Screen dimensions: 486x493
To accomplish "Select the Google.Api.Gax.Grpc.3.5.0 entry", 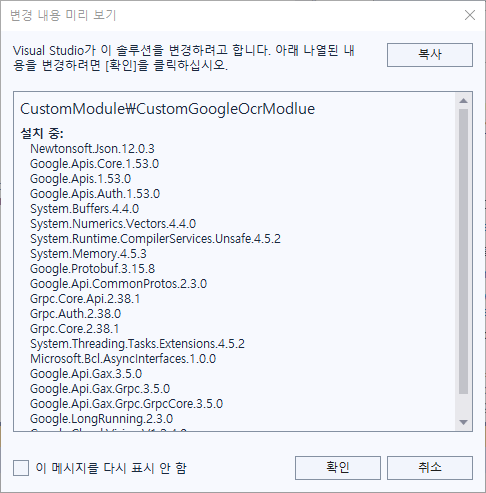I will (100, 389).
